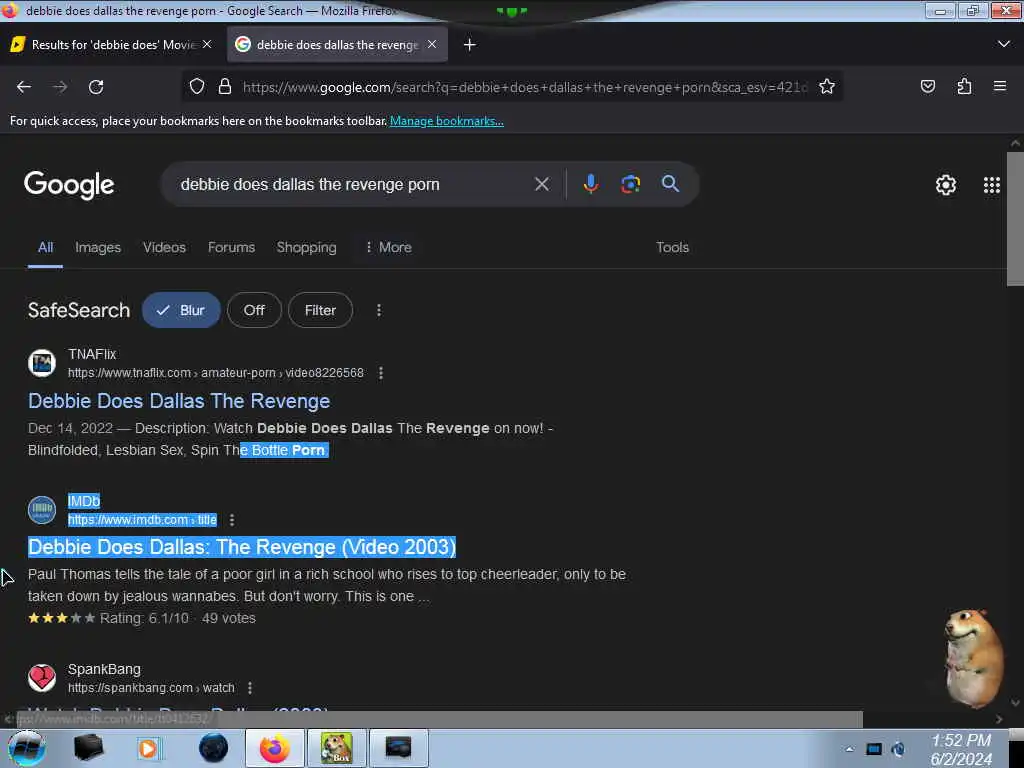Show hidden system tray icons arrow
The height and width of the screenshot is (768, 1024).
849,749
